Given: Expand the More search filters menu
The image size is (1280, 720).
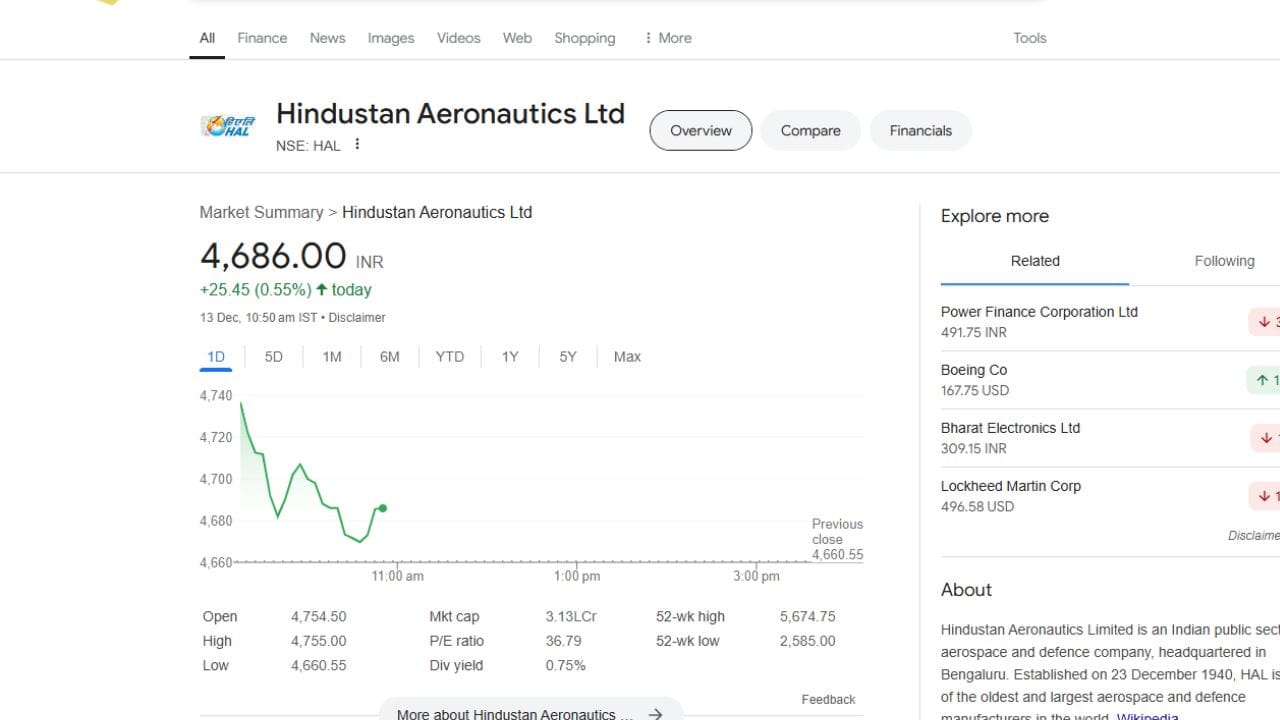Looking at the screenshot, I should click(668, 38).
